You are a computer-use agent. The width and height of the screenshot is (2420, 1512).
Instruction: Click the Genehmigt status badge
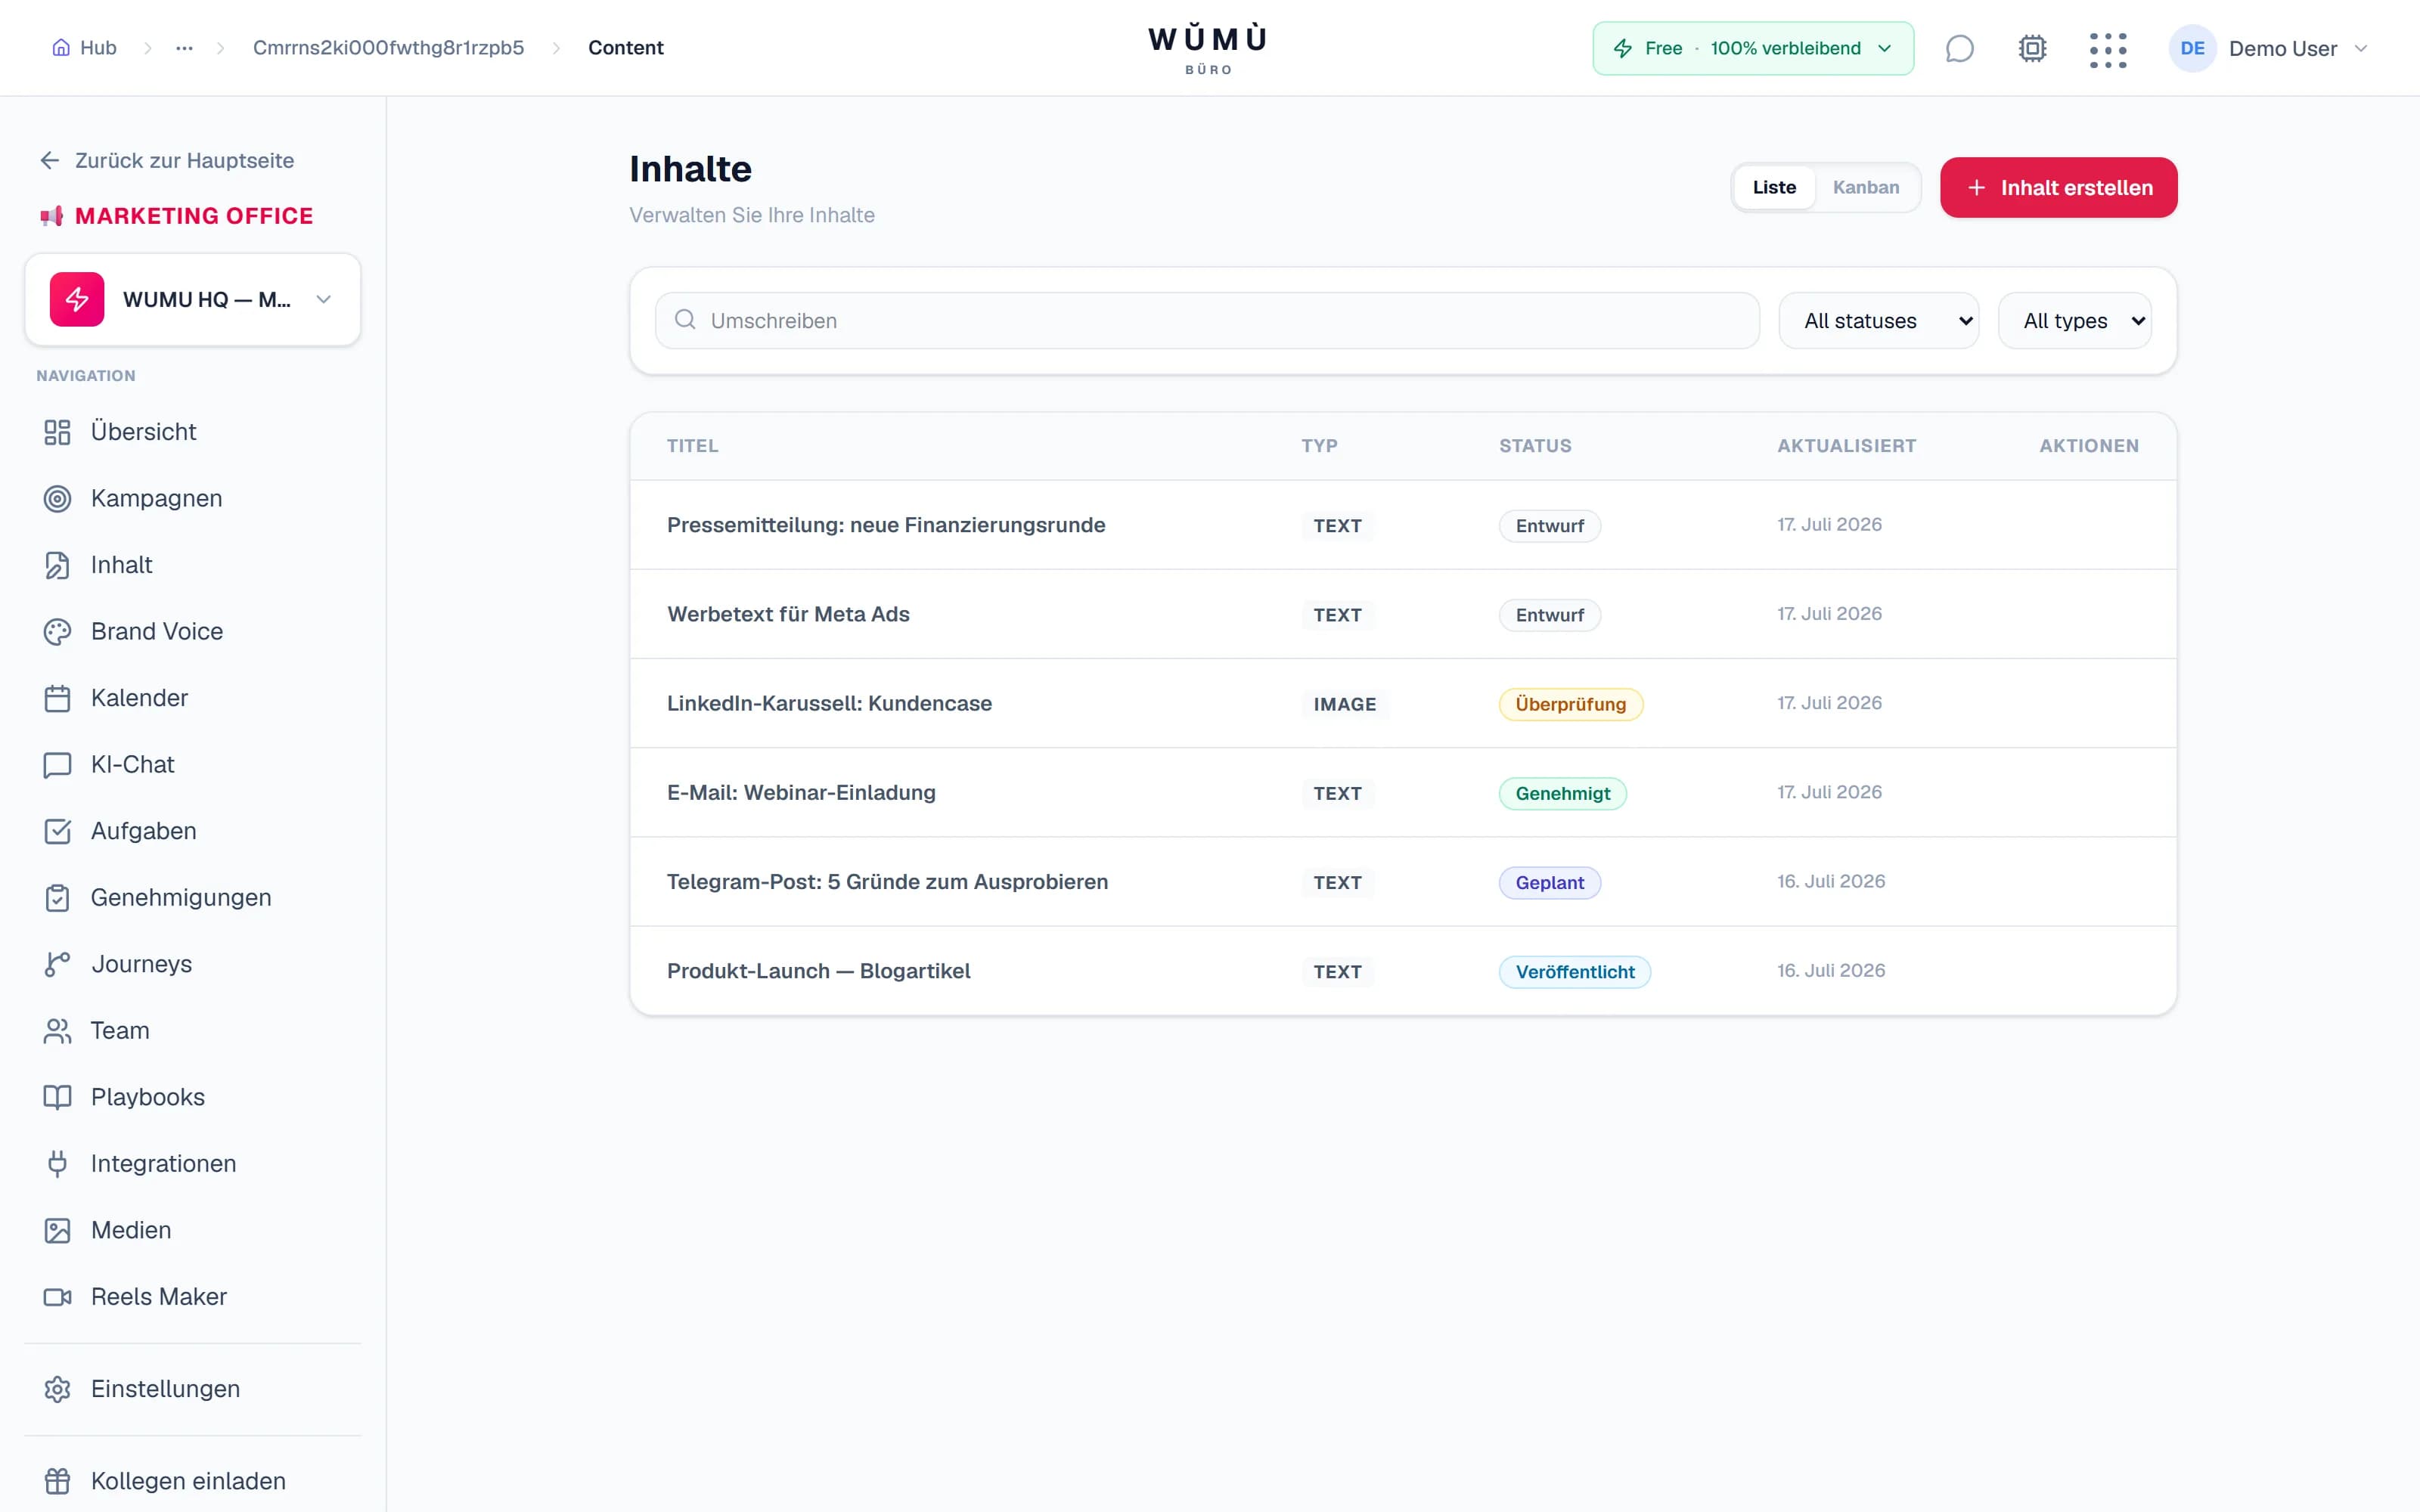[x=1562, y=793]
